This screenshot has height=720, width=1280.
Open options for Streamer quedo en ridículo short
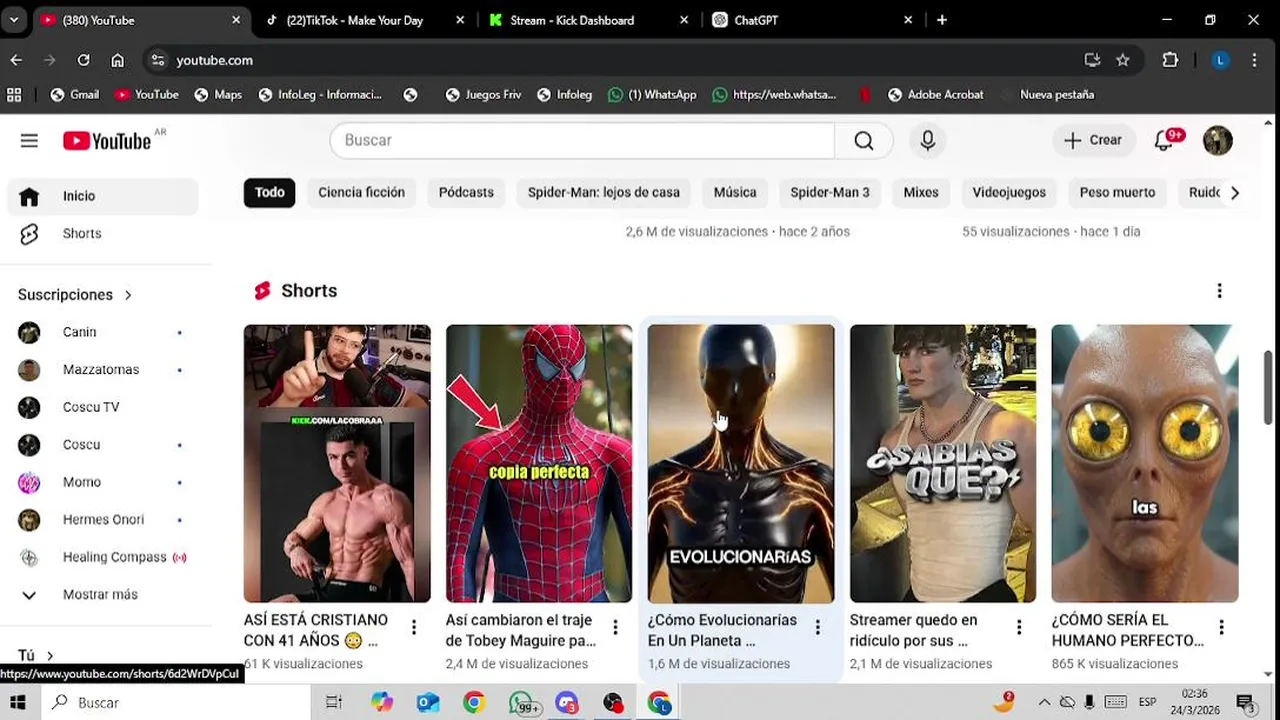[x=1019, y=627]
